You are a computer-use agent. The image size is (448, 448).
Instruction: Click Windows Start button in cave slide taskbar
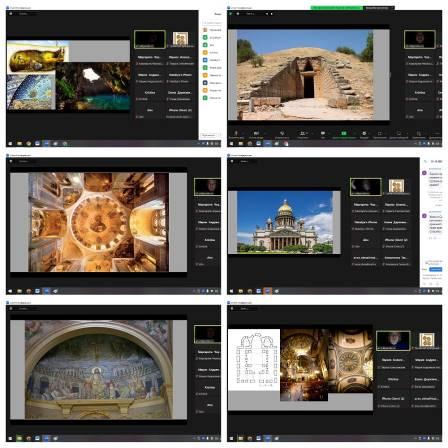[x=10, y=144]
